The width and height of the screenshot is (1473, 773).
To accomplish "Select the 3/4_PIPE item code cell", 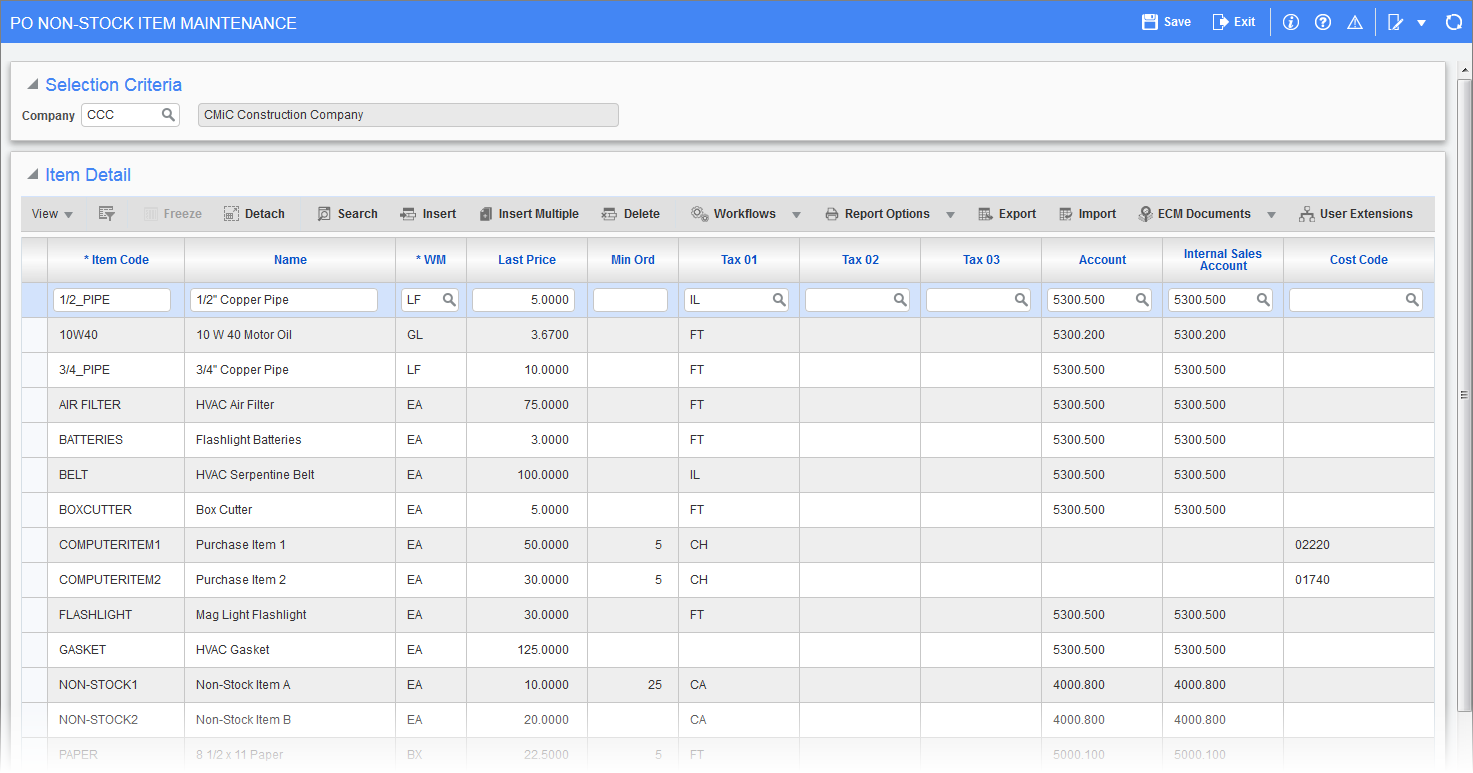I will click(116, 370).
